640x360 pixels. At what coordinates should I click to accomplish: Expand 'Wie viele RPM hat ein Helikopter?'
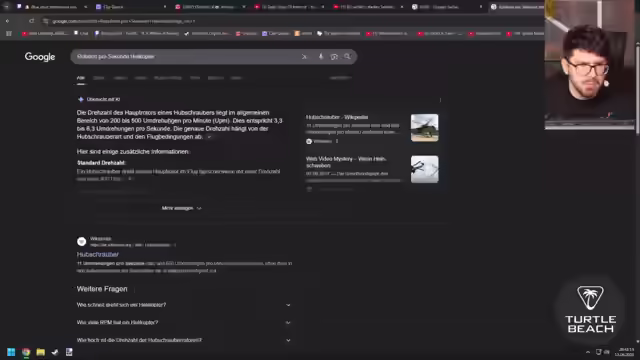point(184,322)
